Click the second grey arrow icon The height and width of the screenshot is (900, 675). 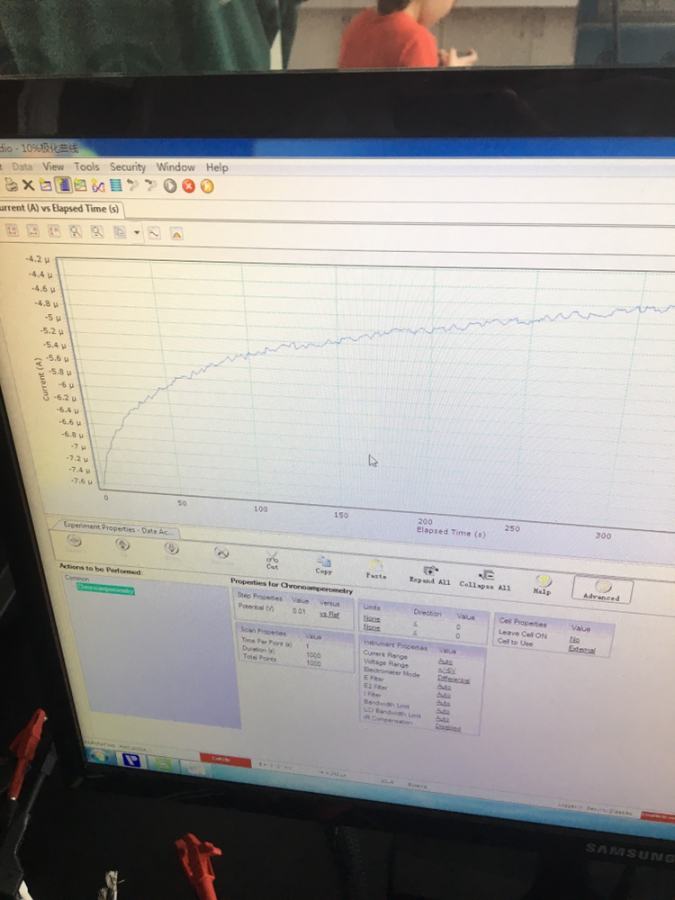click(x=151, y=185)
